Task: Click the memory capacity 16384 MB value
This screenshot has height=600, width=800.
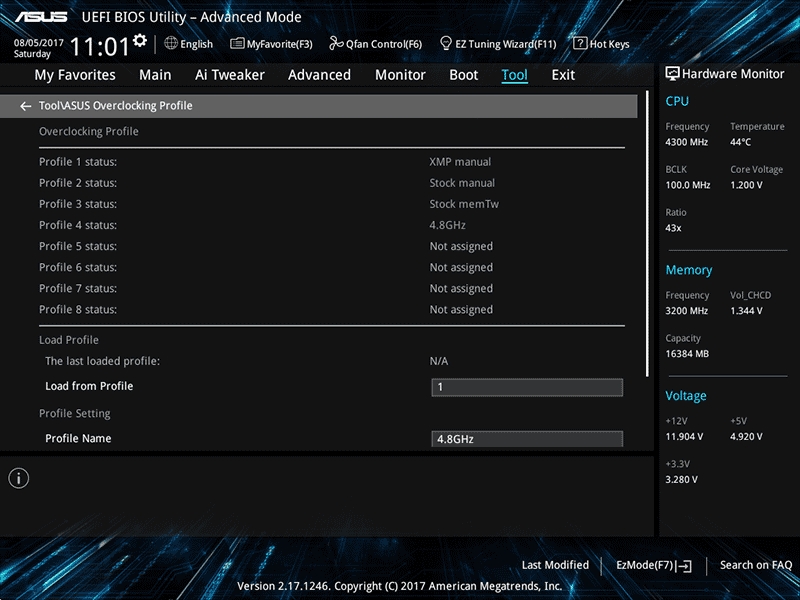Action: [687, 354]
